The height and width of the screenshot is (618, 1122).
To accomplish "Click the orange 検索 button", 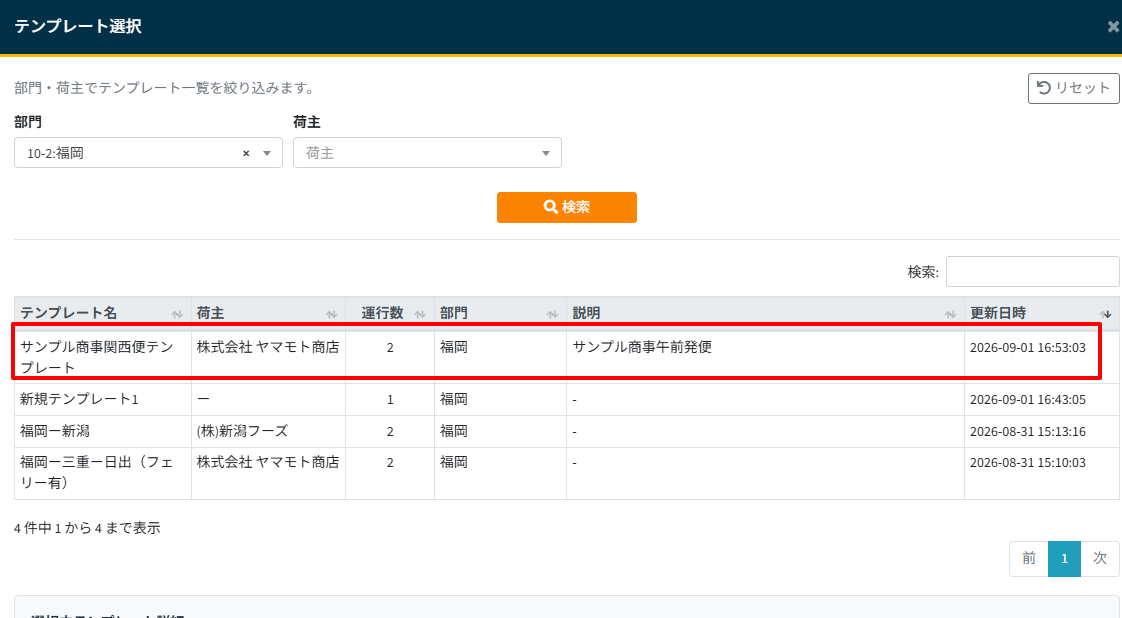I will tap(567, 207).
